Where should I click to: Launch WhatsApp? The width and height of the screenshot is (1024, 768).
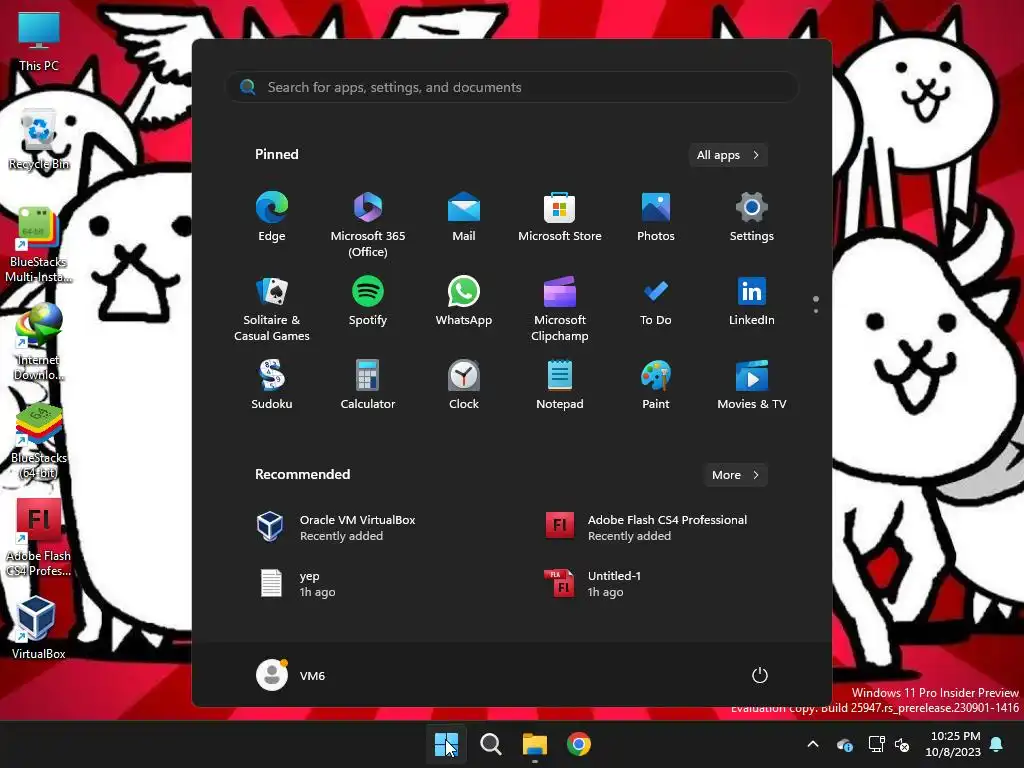(464, 301)
